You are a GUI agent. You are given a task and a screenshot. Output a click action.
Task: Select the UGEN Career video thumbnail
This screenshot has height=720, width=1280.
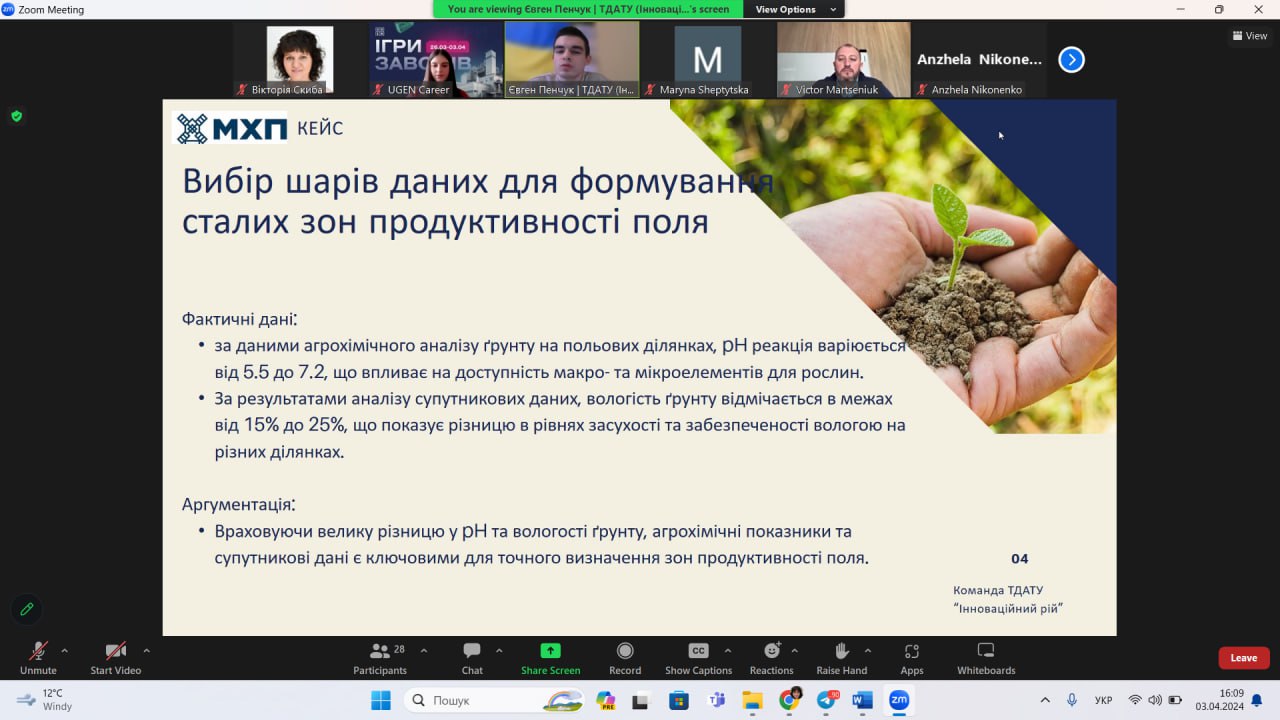[x=435, y=60]
